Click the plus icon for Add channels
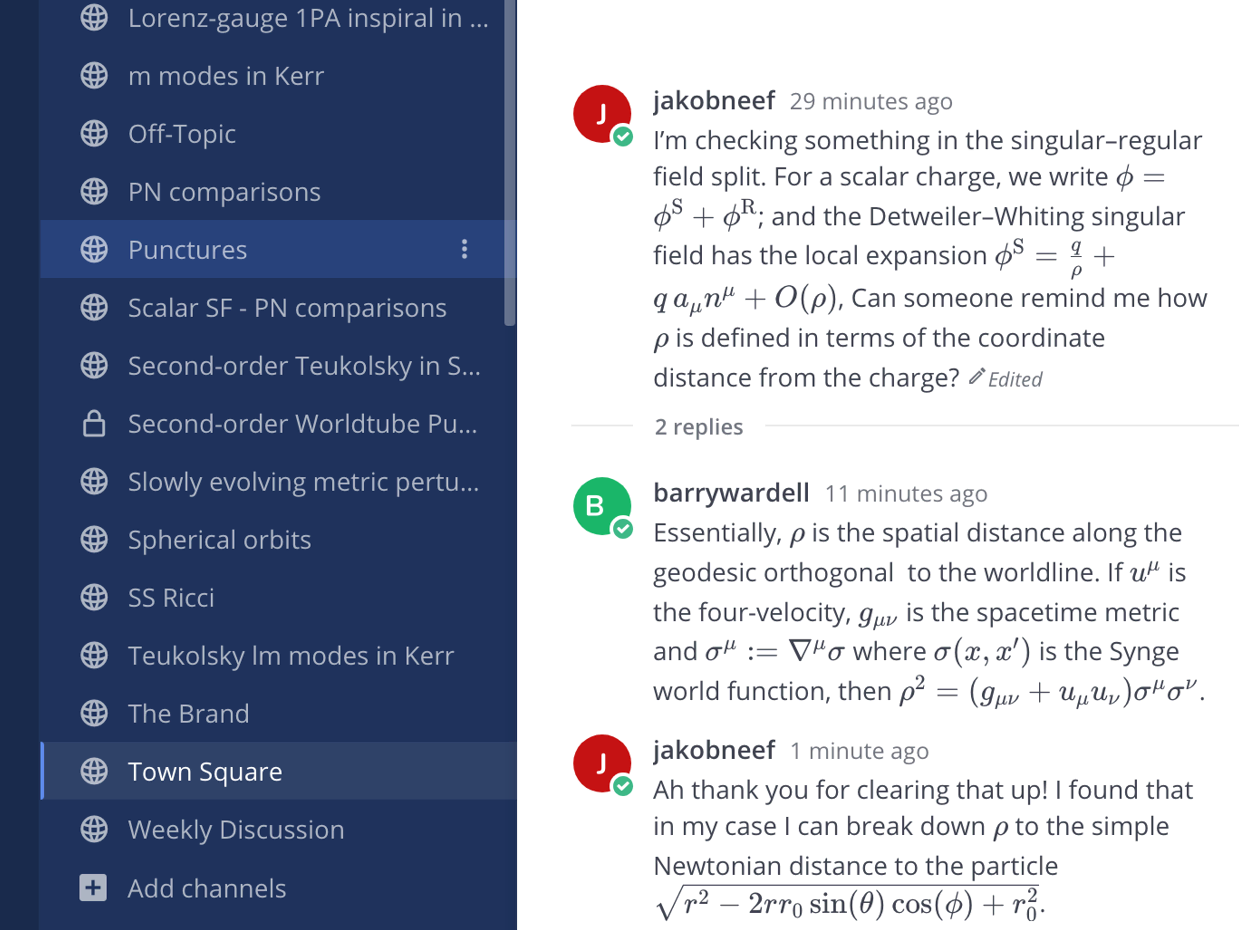Viewport: 1239px width, 930px height. click(93, 888)
